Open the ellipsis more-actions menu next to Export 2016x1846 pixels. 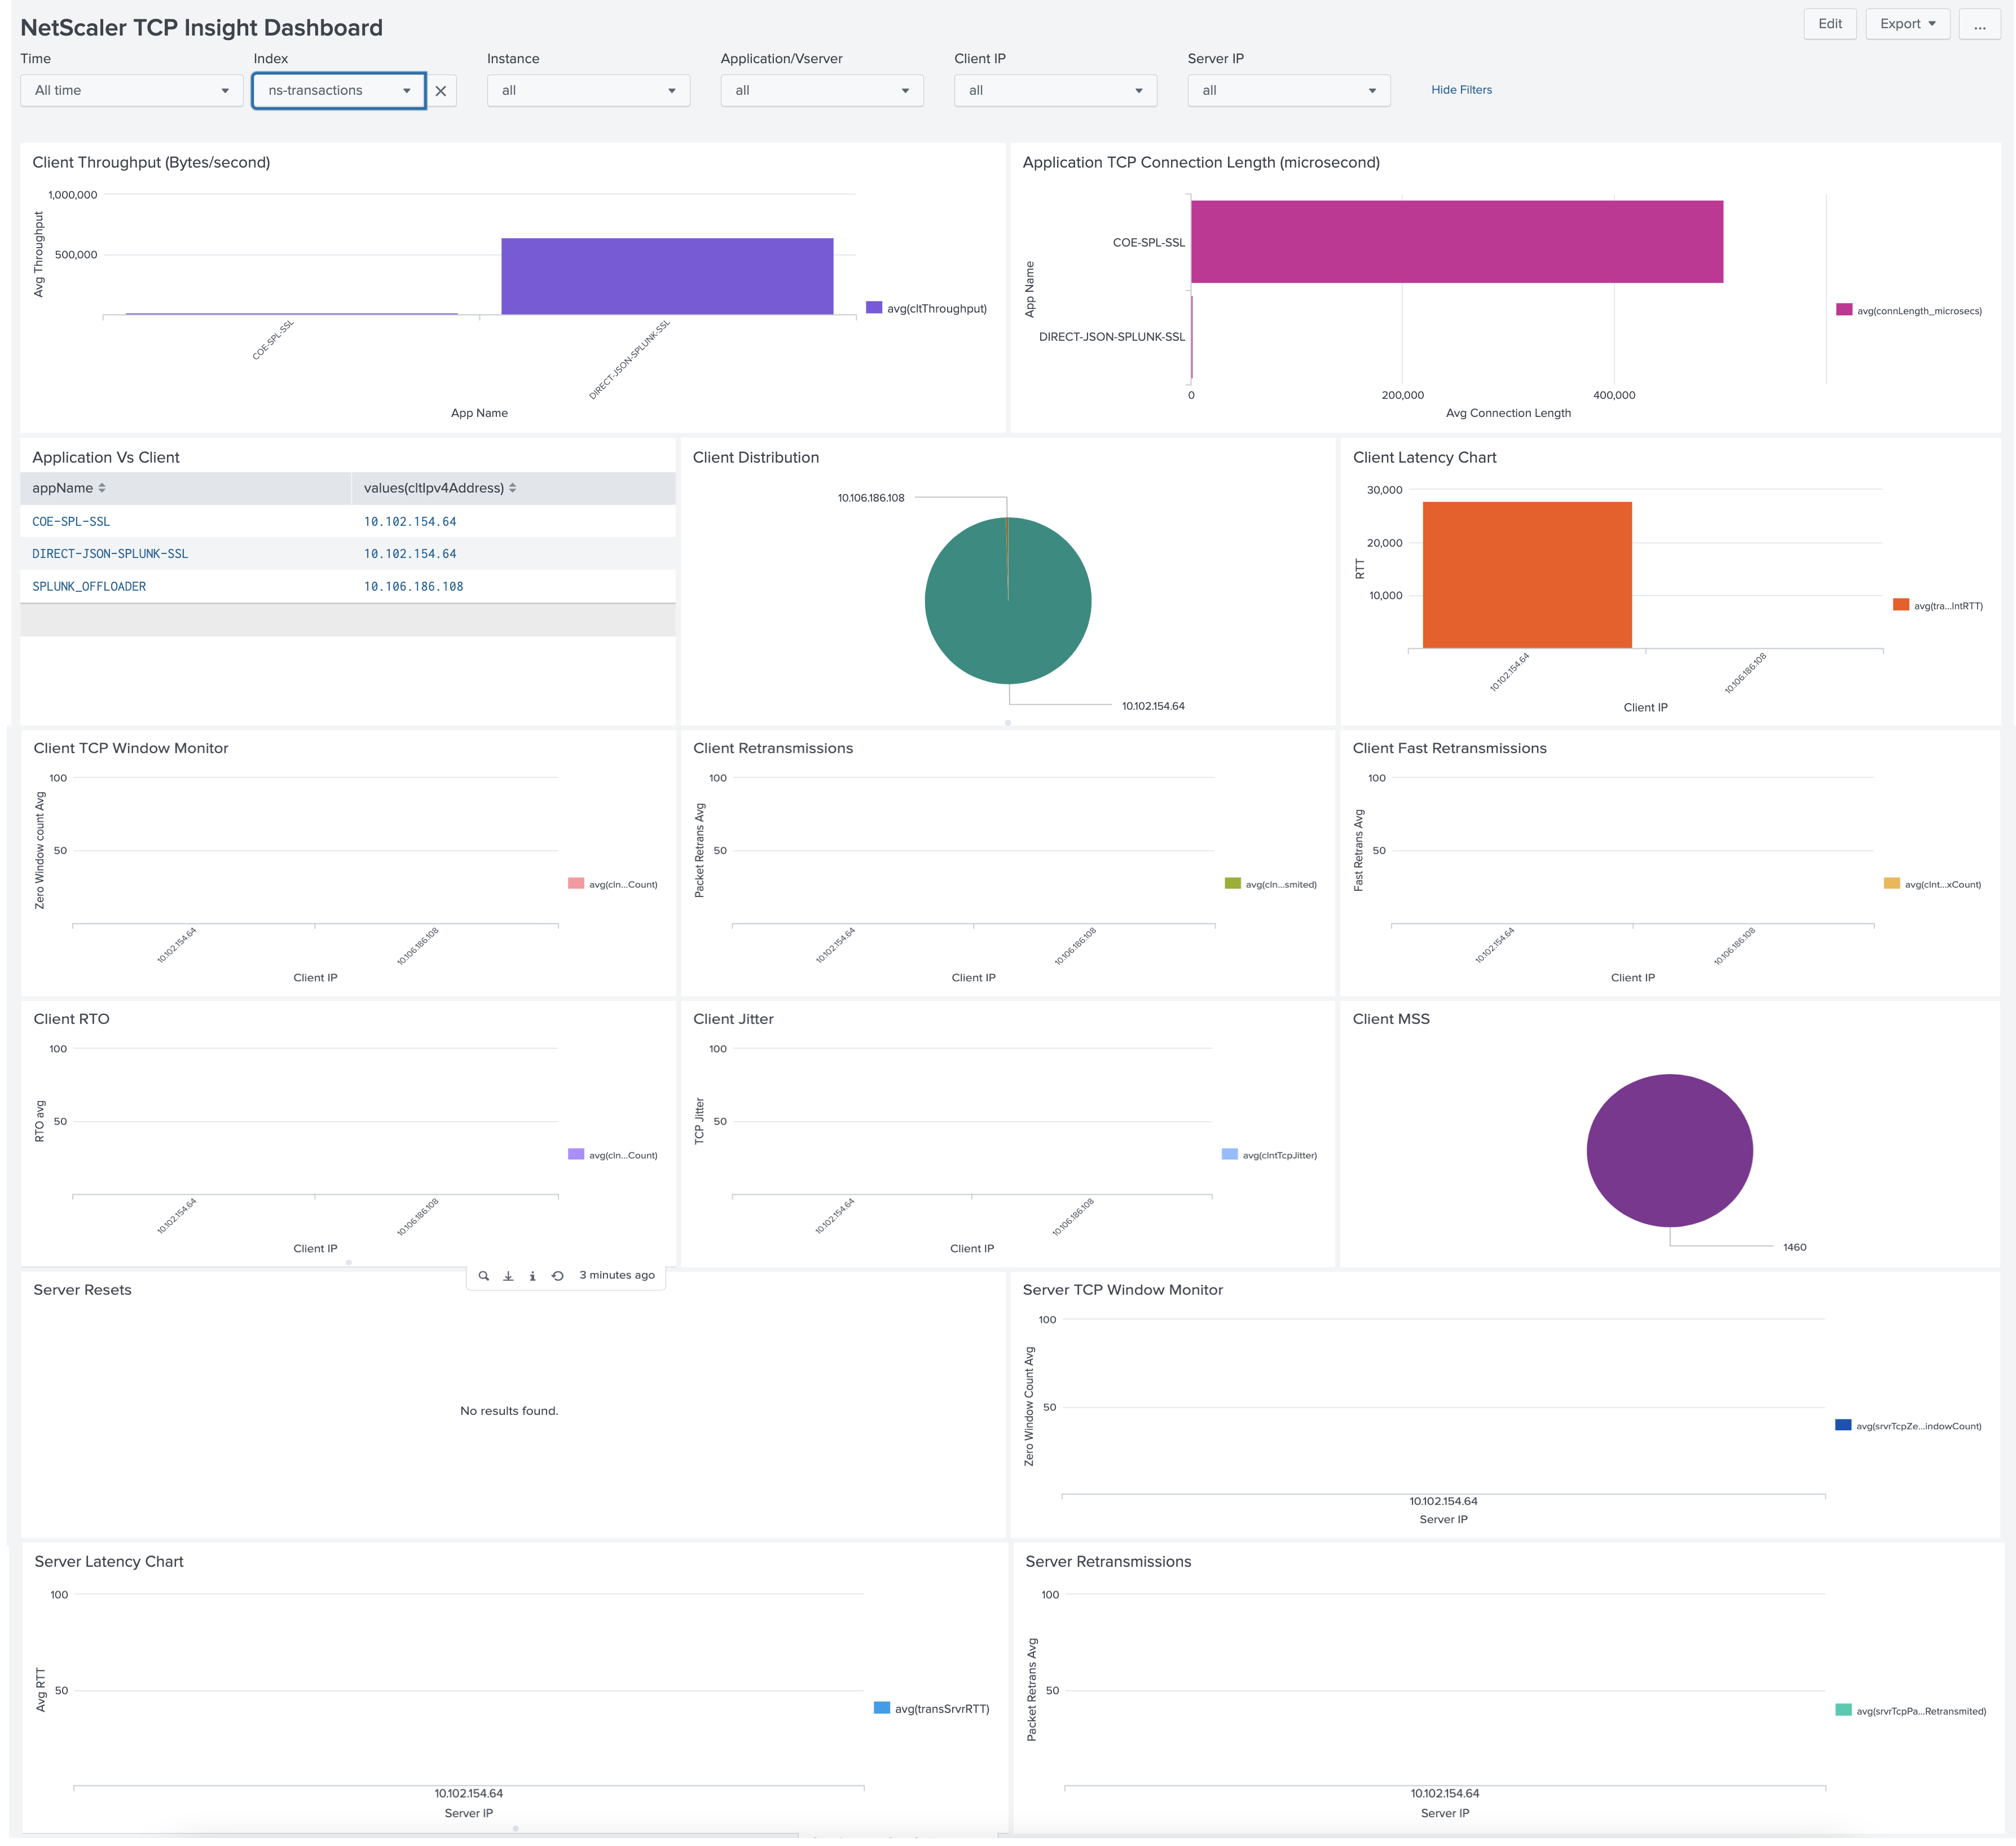click(1980, 24)
